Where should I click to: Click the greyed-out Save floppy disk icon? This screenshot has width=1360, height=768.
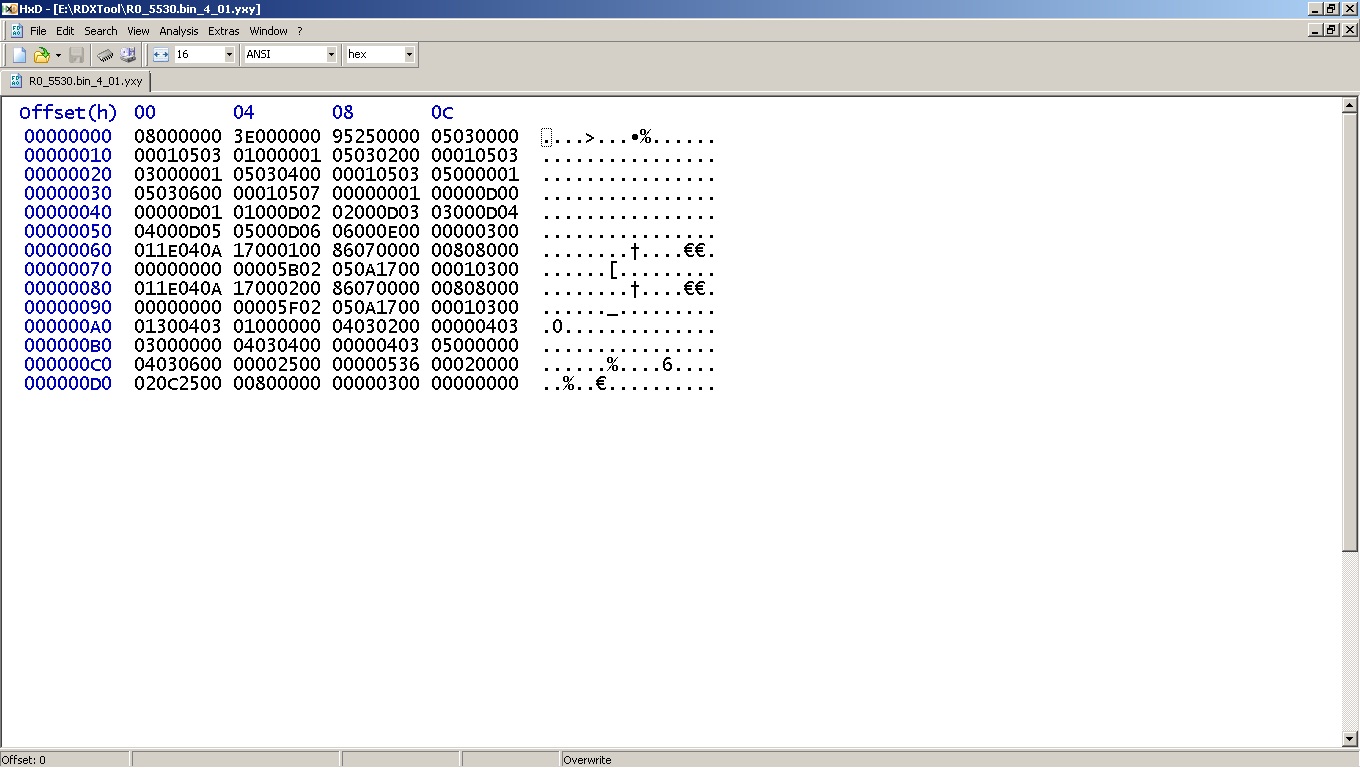point(77,55)
